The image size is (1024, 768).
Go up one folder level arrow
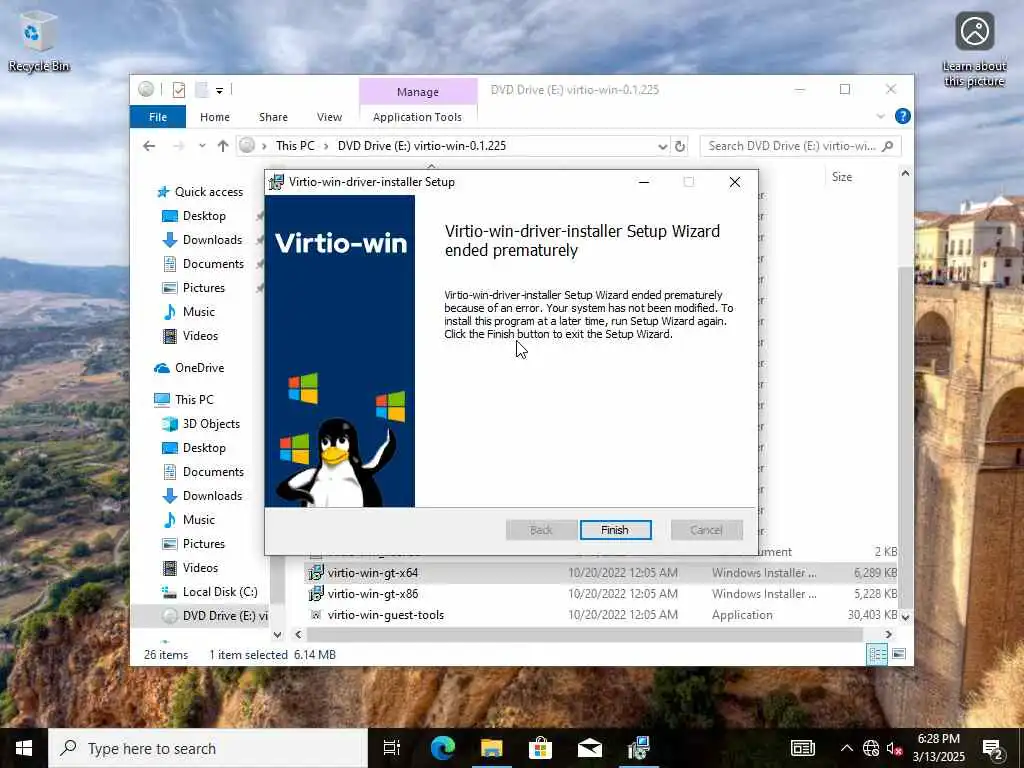click(223, 146)
